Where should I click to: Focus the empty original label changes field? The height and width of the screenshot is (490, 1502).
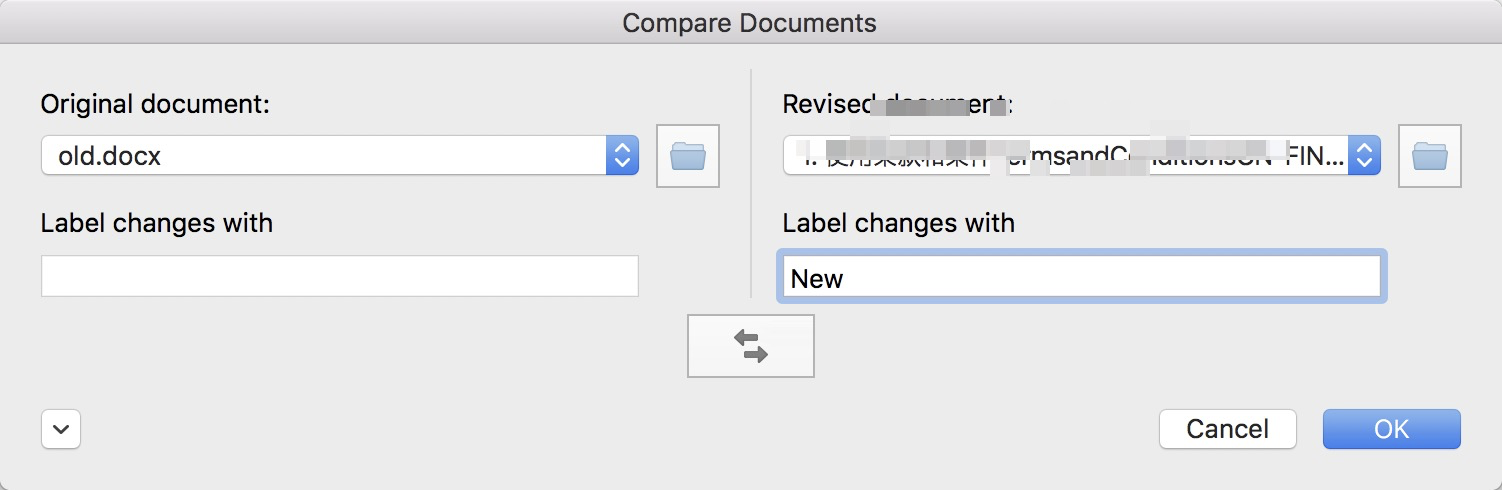coord(339,276)
